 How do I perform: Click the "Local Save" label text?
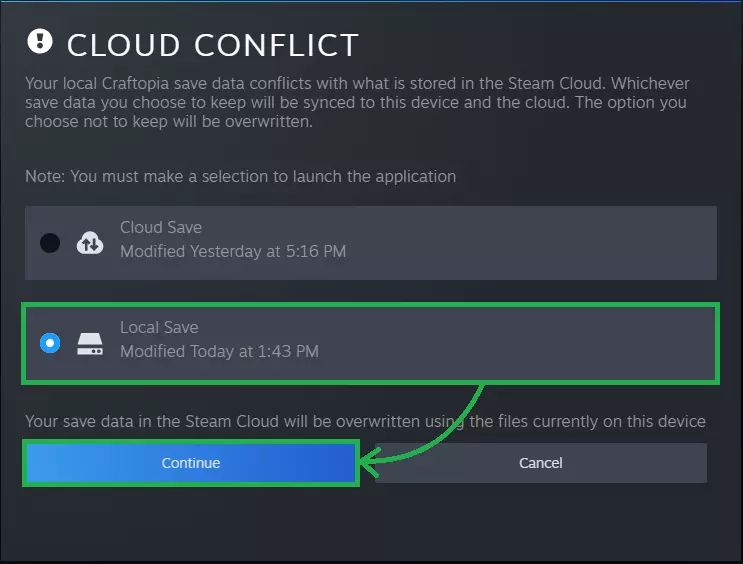point(159,327)
